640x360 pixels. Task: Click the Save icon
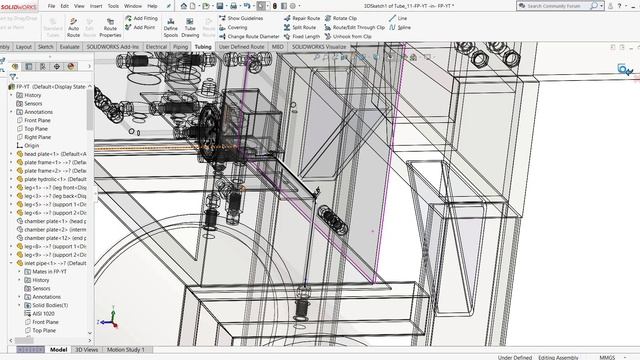click(220, 6)
